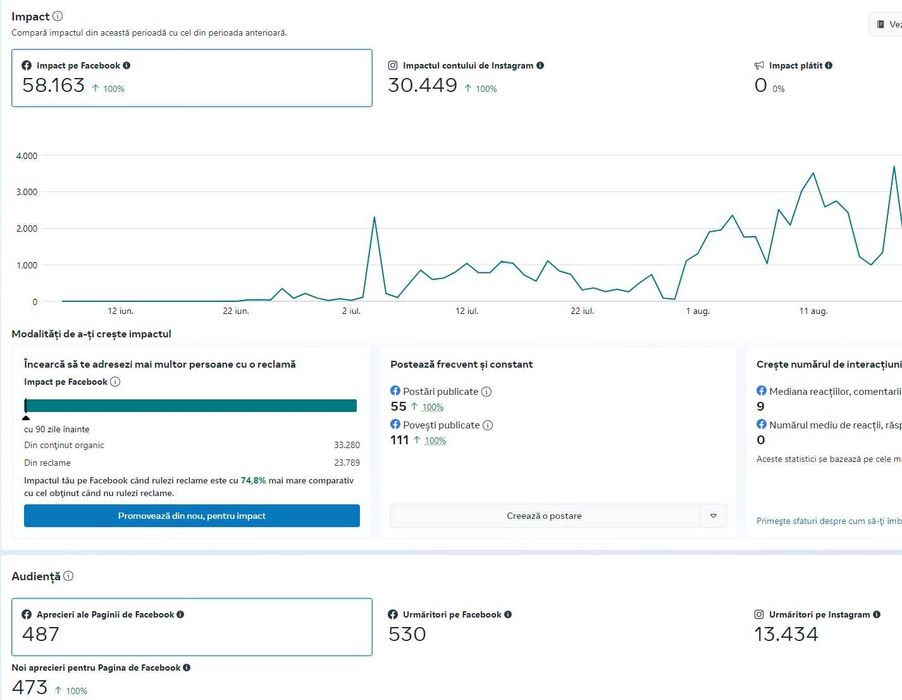
Task: Click the chart peak near 2 iul.
Action: pyautogui.click(x=374, y=218)
